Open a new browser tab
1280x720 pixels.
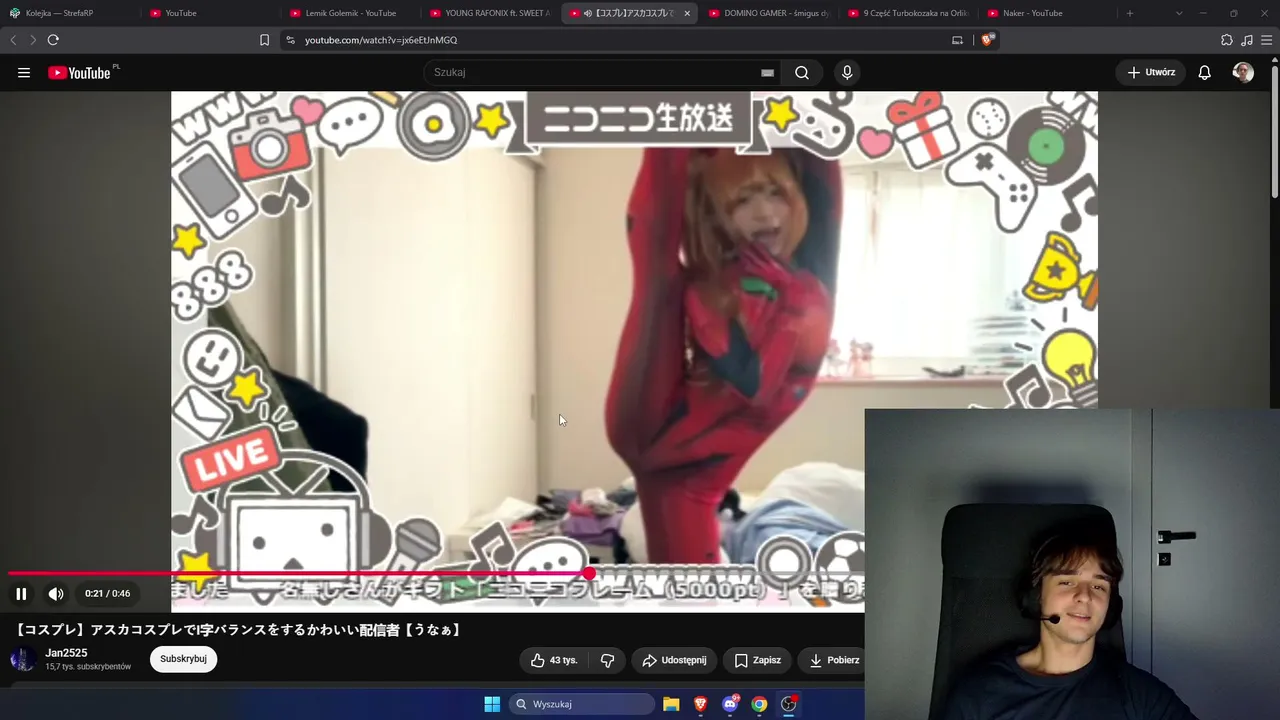[1130, 13]
